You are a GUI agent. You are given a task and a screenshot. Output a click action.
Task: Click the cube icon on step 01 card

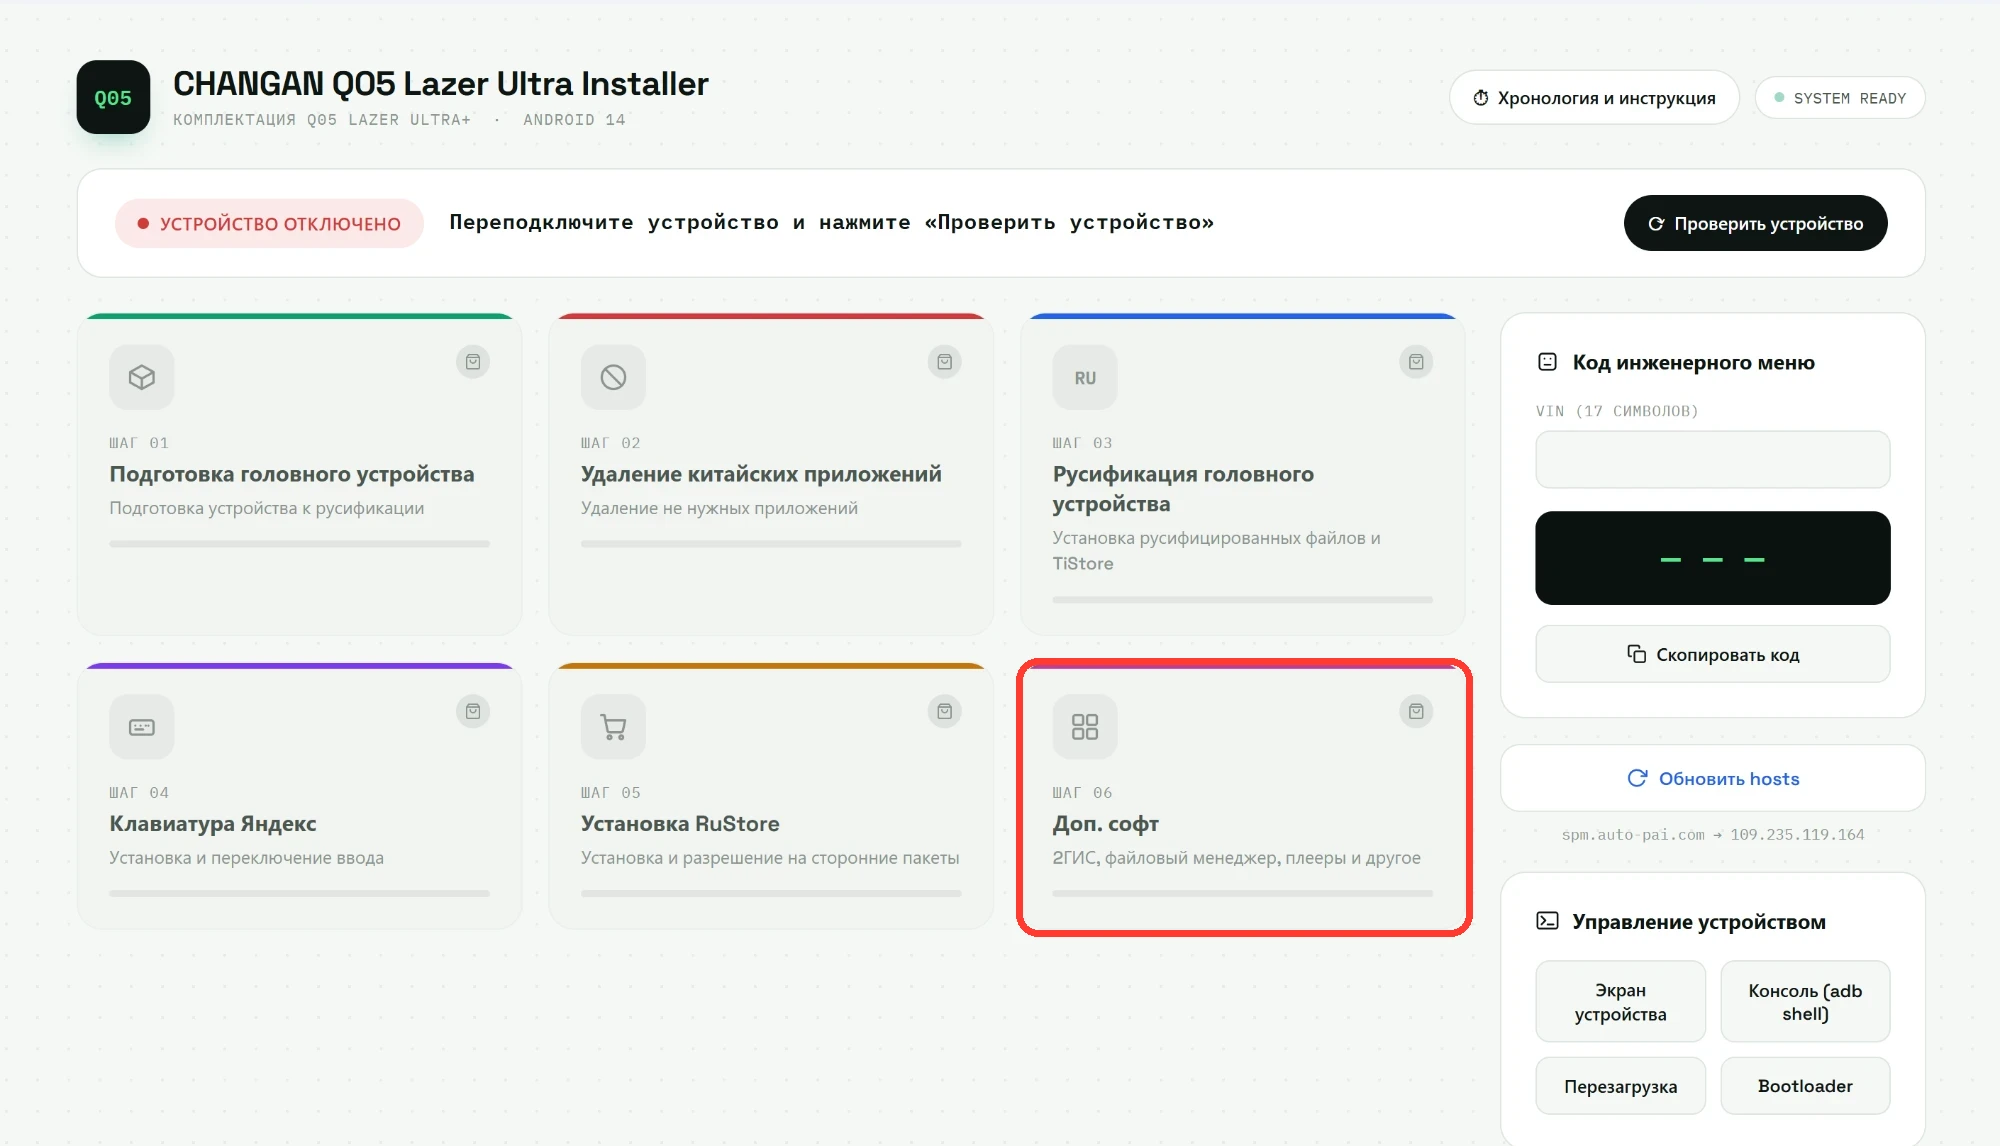click(x=142, y=377)
